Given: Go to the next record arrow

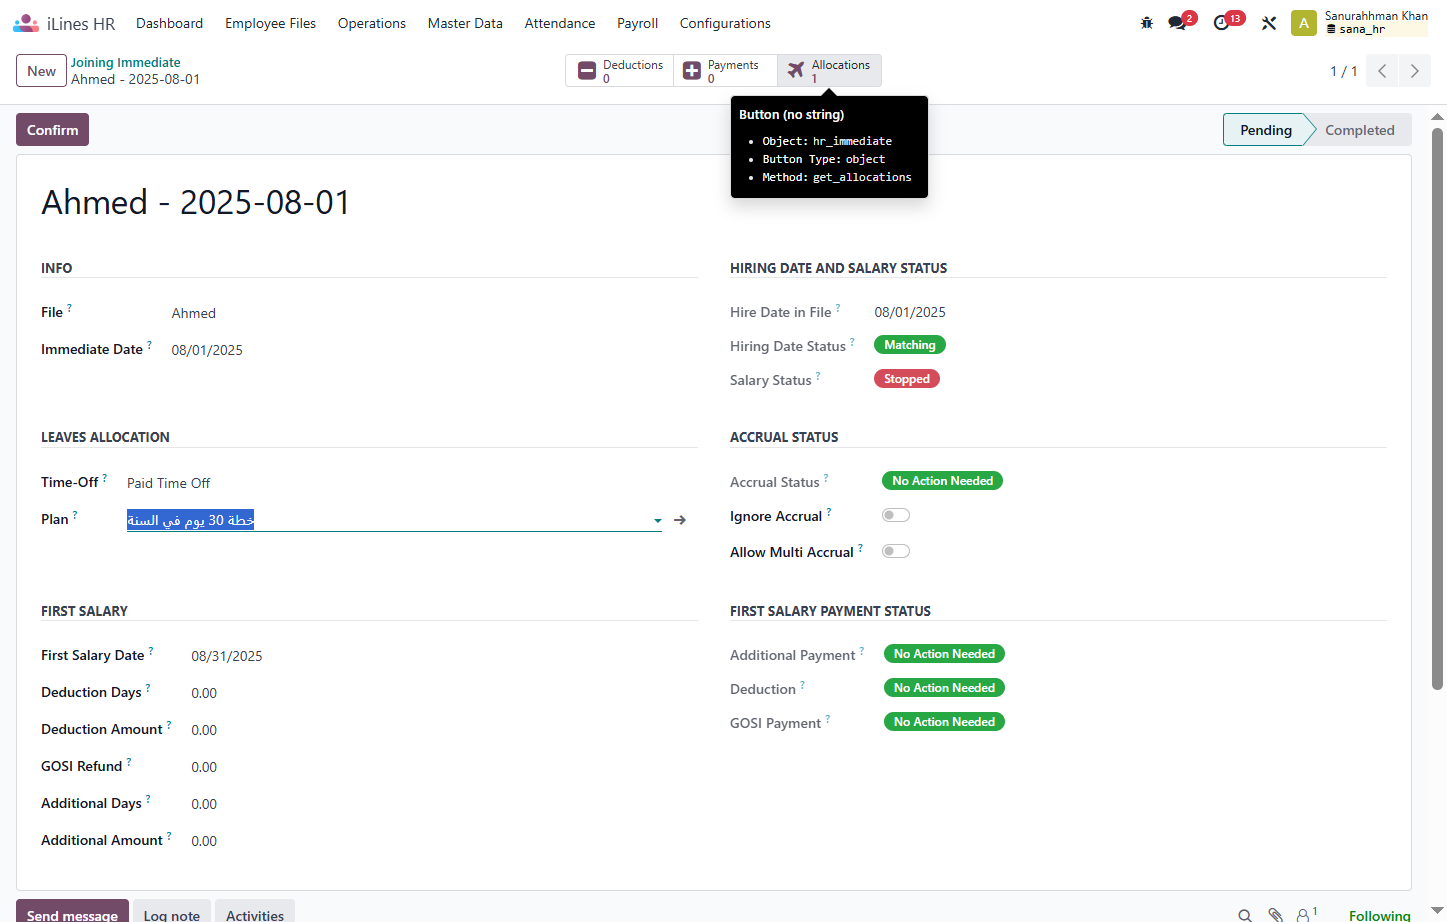Looking at the screenshot, I should (1414, 71).
